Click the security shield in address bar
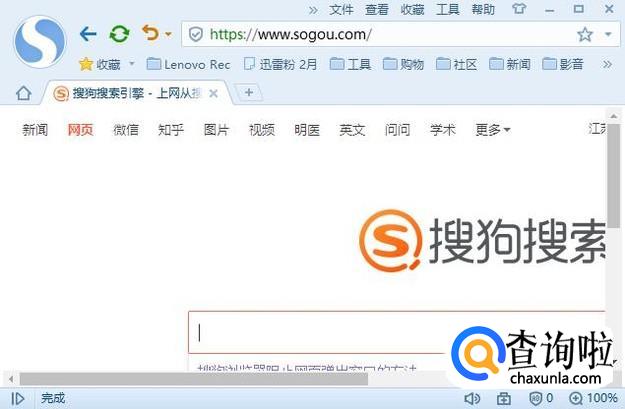Image resolution: width=625 pixels, height=409 pixels. pyautogui.click(x=195, y=34)
